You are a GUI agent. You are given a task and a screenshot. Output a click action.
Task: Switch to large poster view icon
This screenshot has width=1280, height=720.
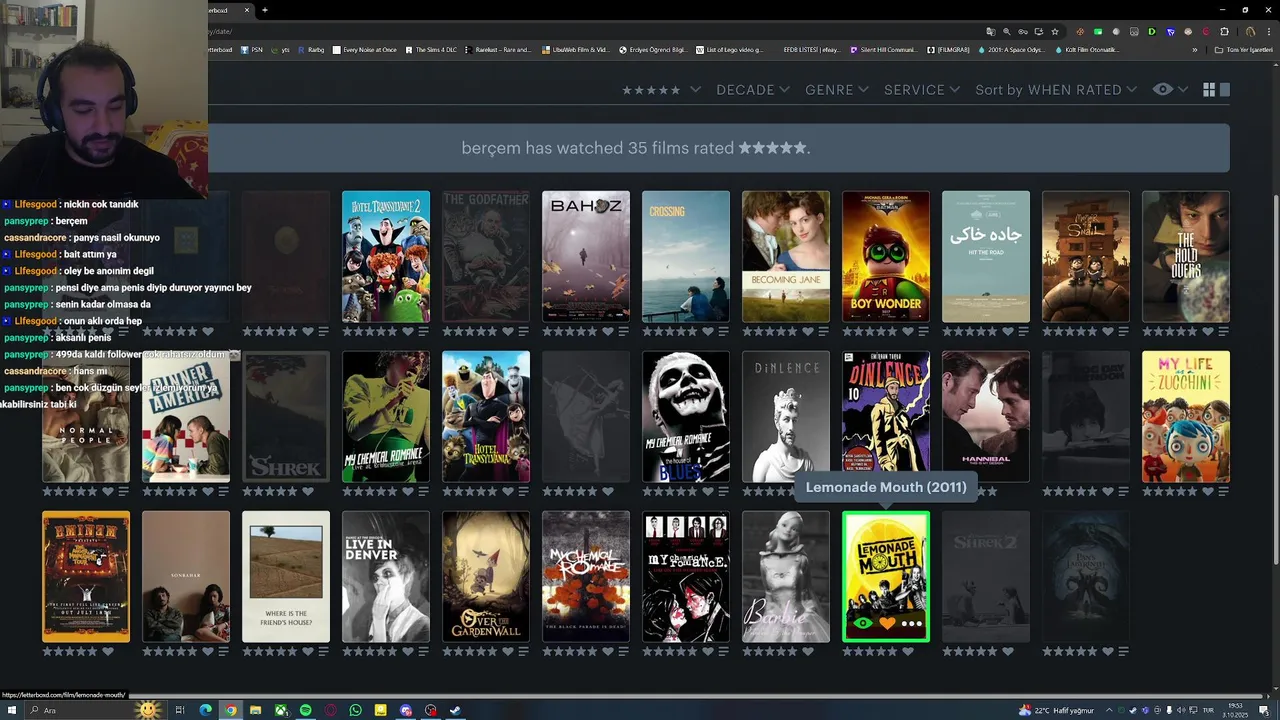(1225, 90)
